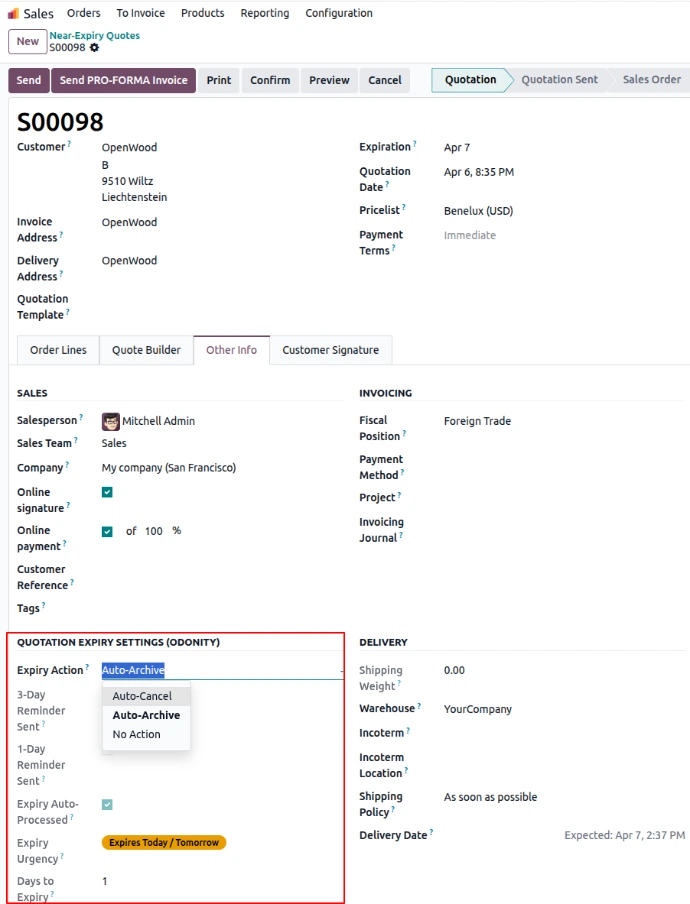This screenshot has width=690, height=904.
Task: Select Auto-Cancel from expiry action list
Action: pyautogui.click(x=142, y=696)
